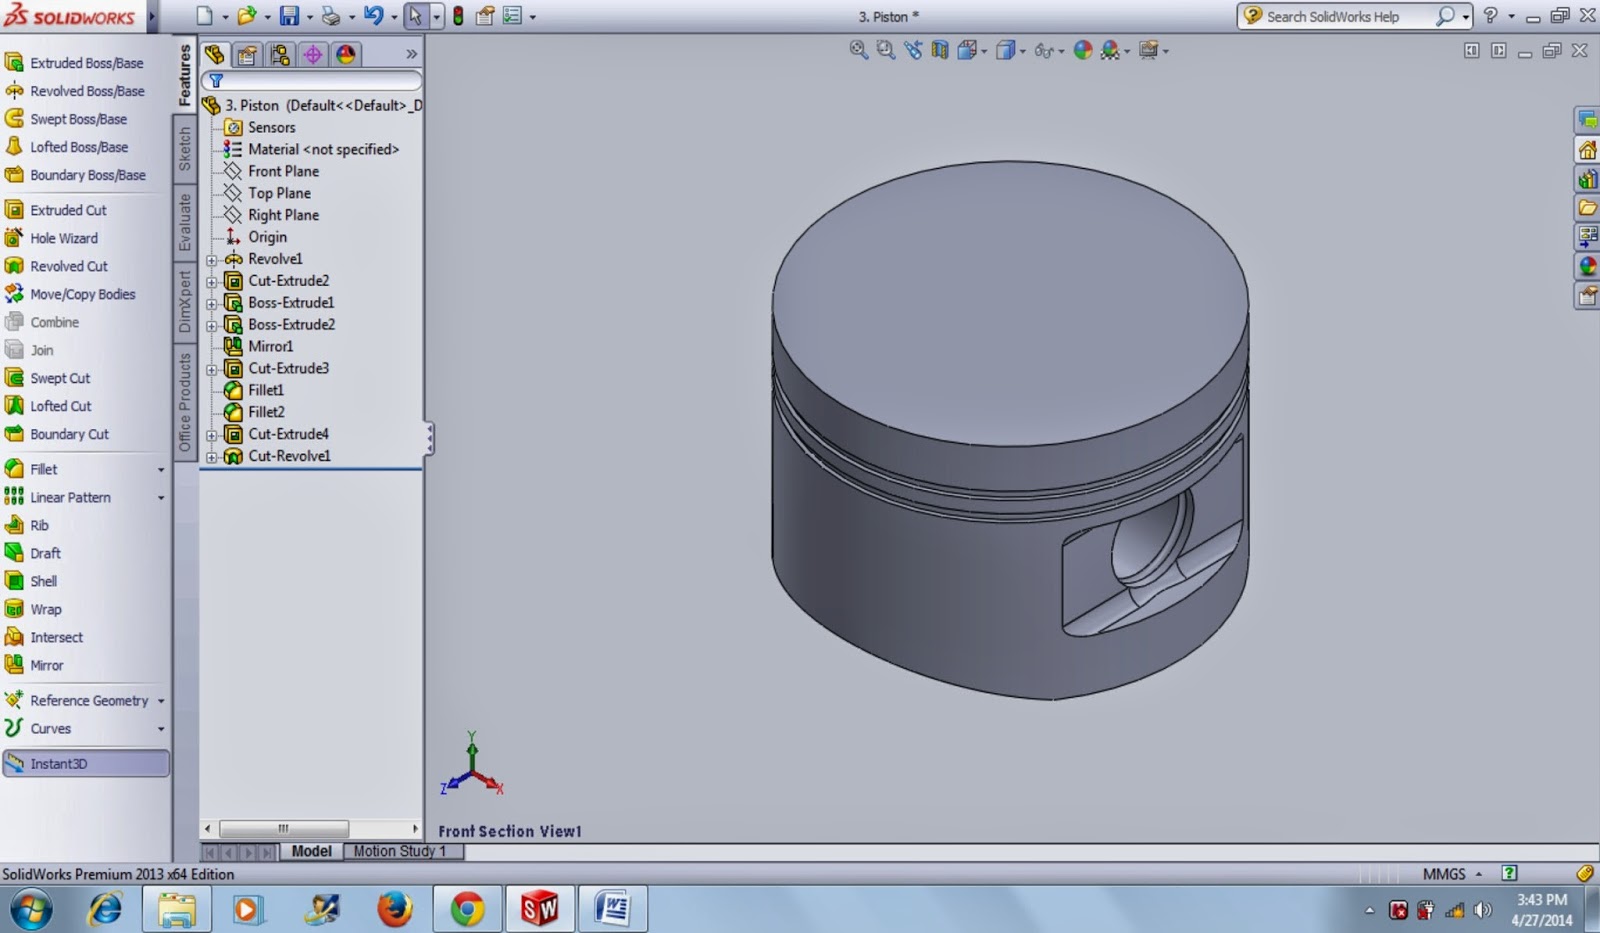Switch to the DimXpertManager tab icon

pos(313,54)
